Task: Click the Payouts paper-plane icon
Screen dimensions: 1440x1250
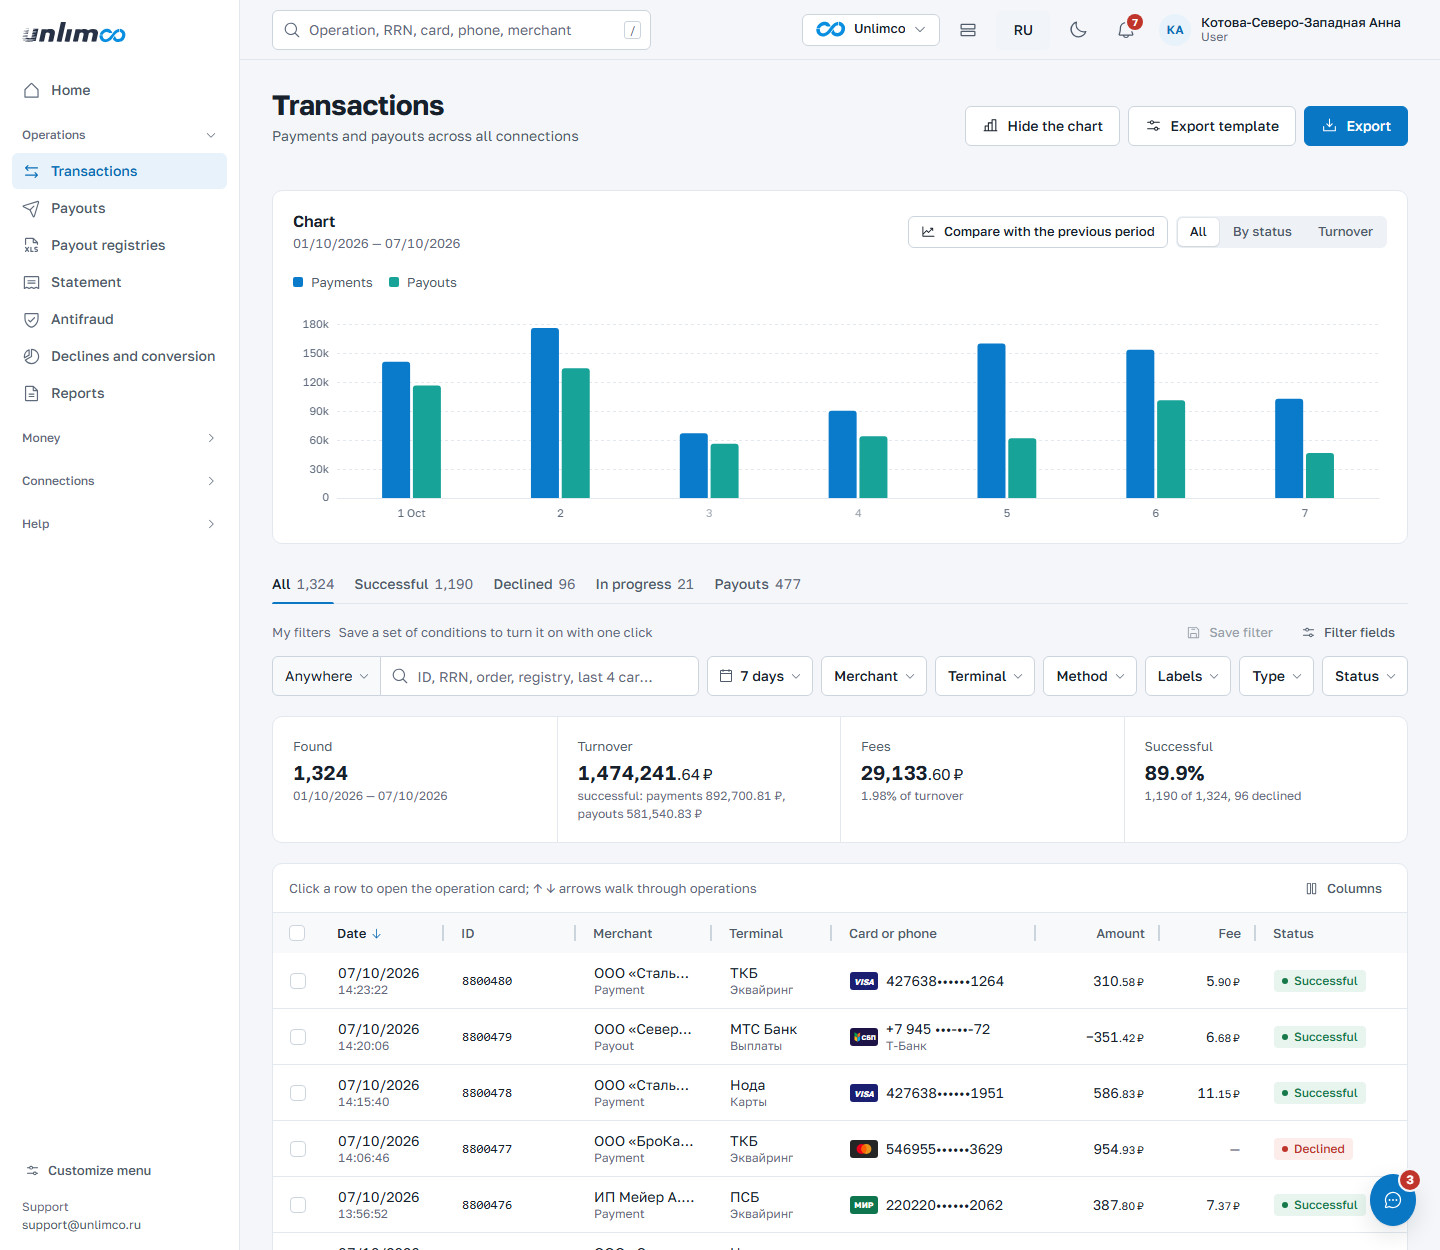Action: tap(31, 208)
